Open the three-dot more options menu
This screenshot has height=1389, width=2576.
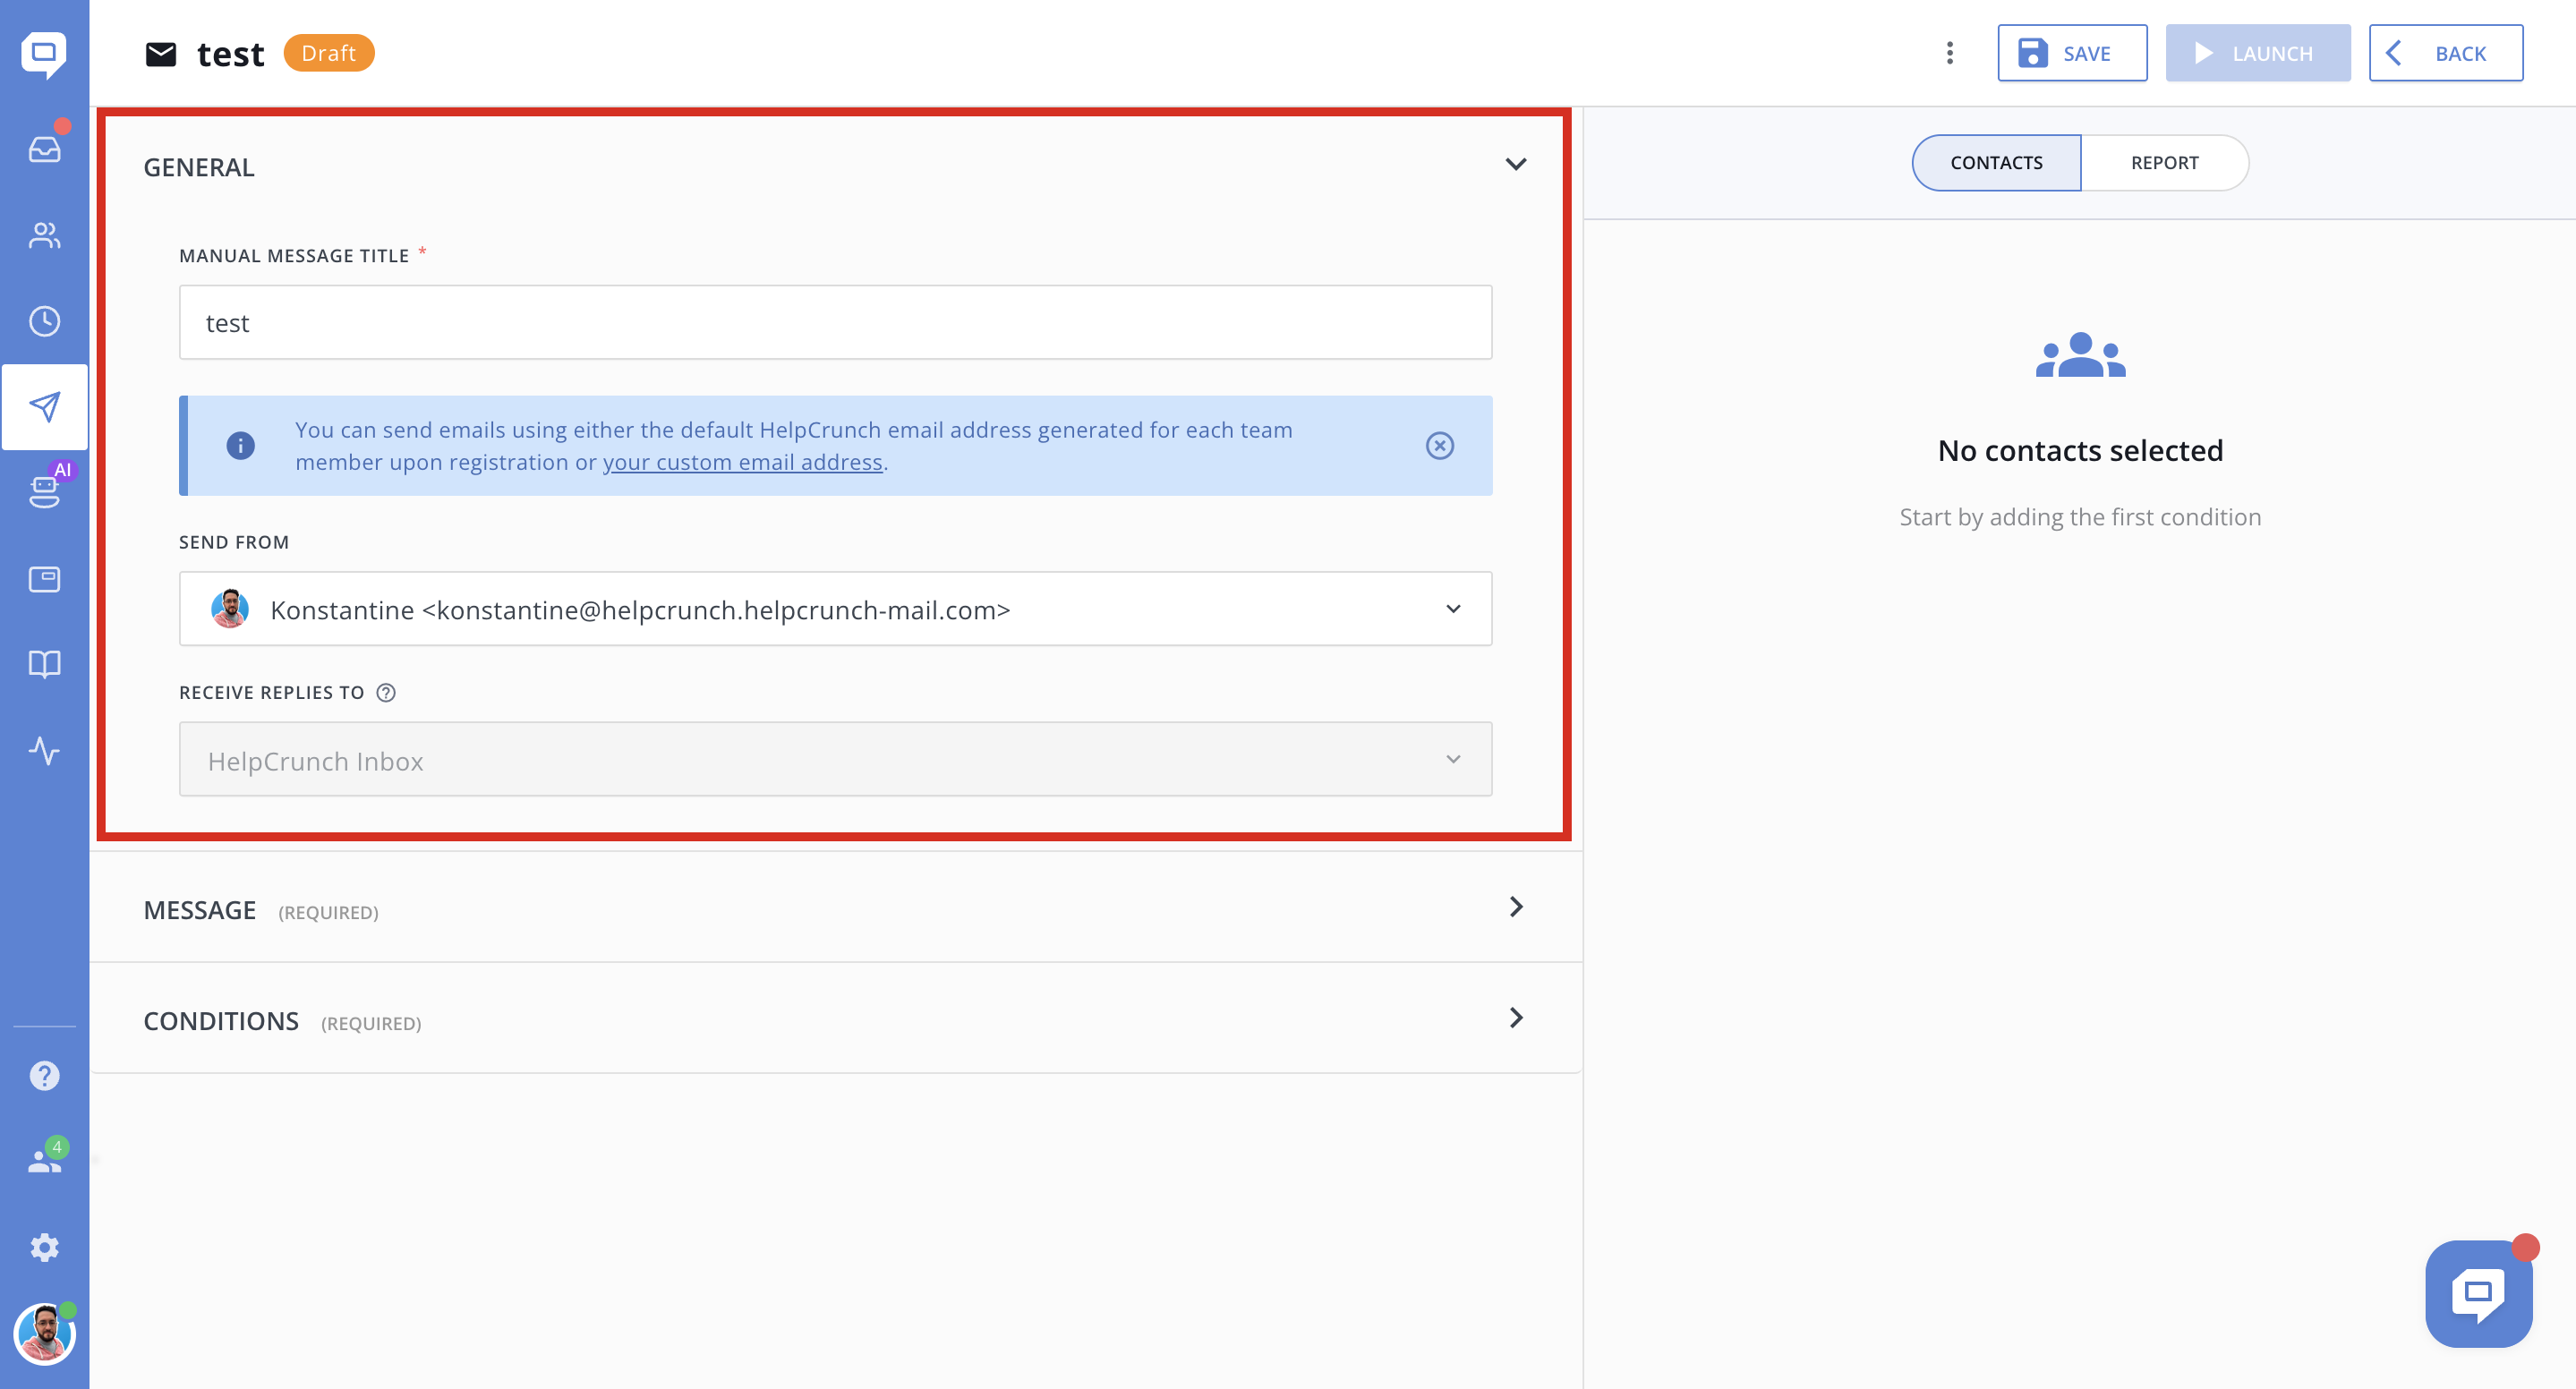pos(1949,53)
